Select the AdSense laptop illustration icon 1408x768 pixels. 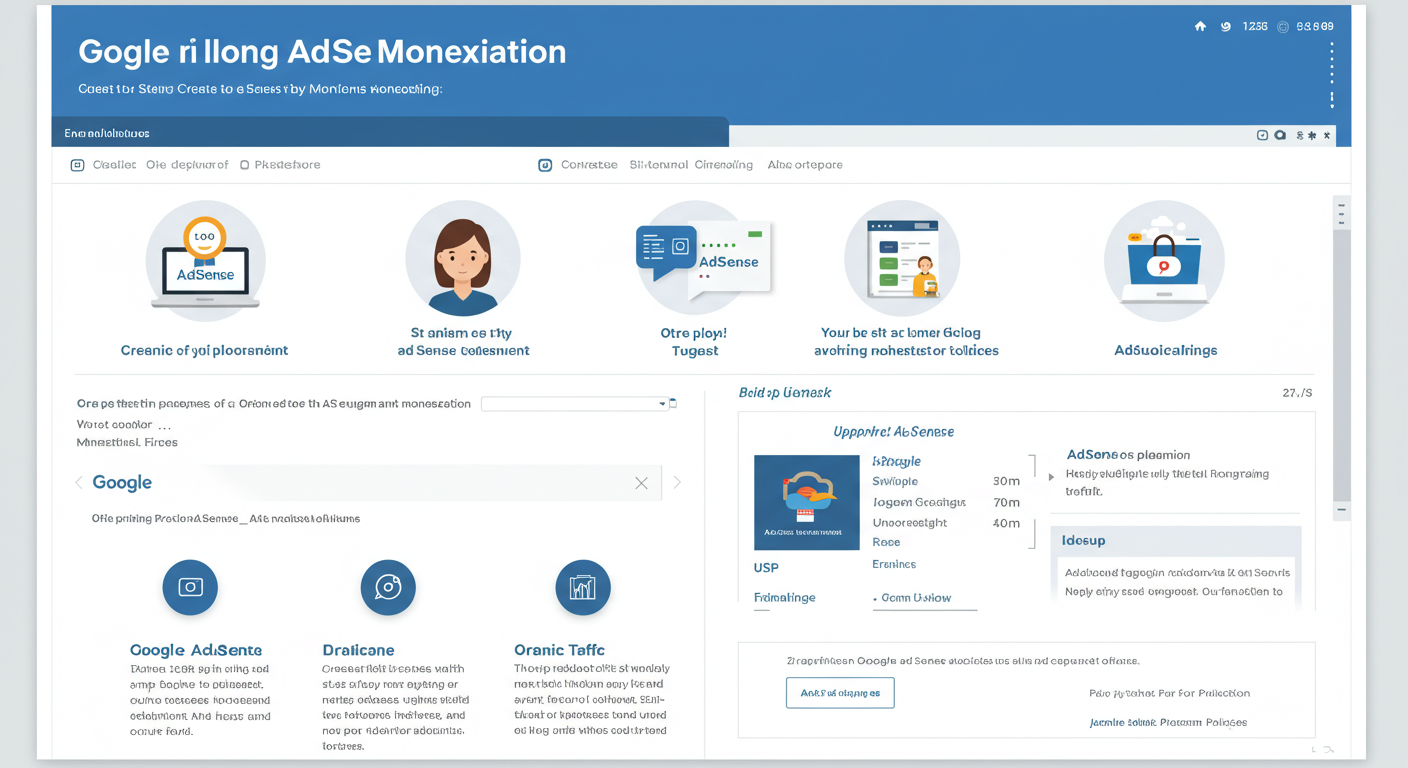tap(205, 261)
